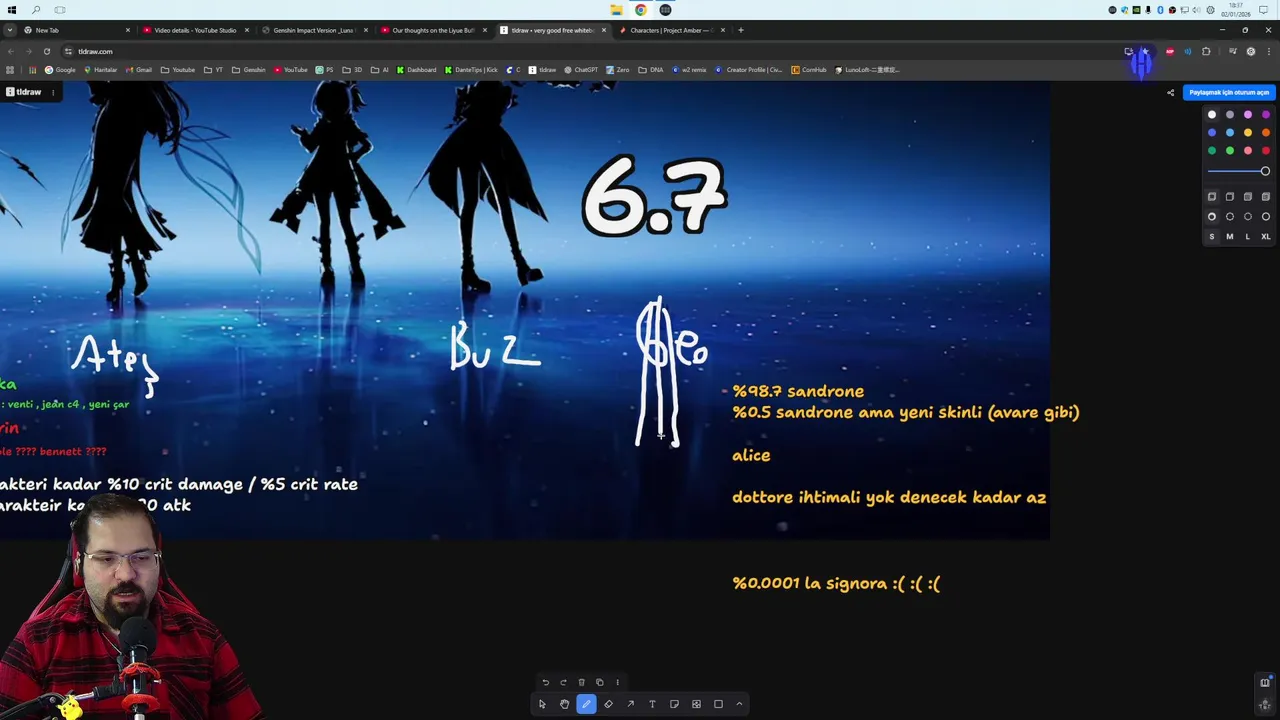
Task: Click the Redo arrow
Action: (x=563, y=682)
